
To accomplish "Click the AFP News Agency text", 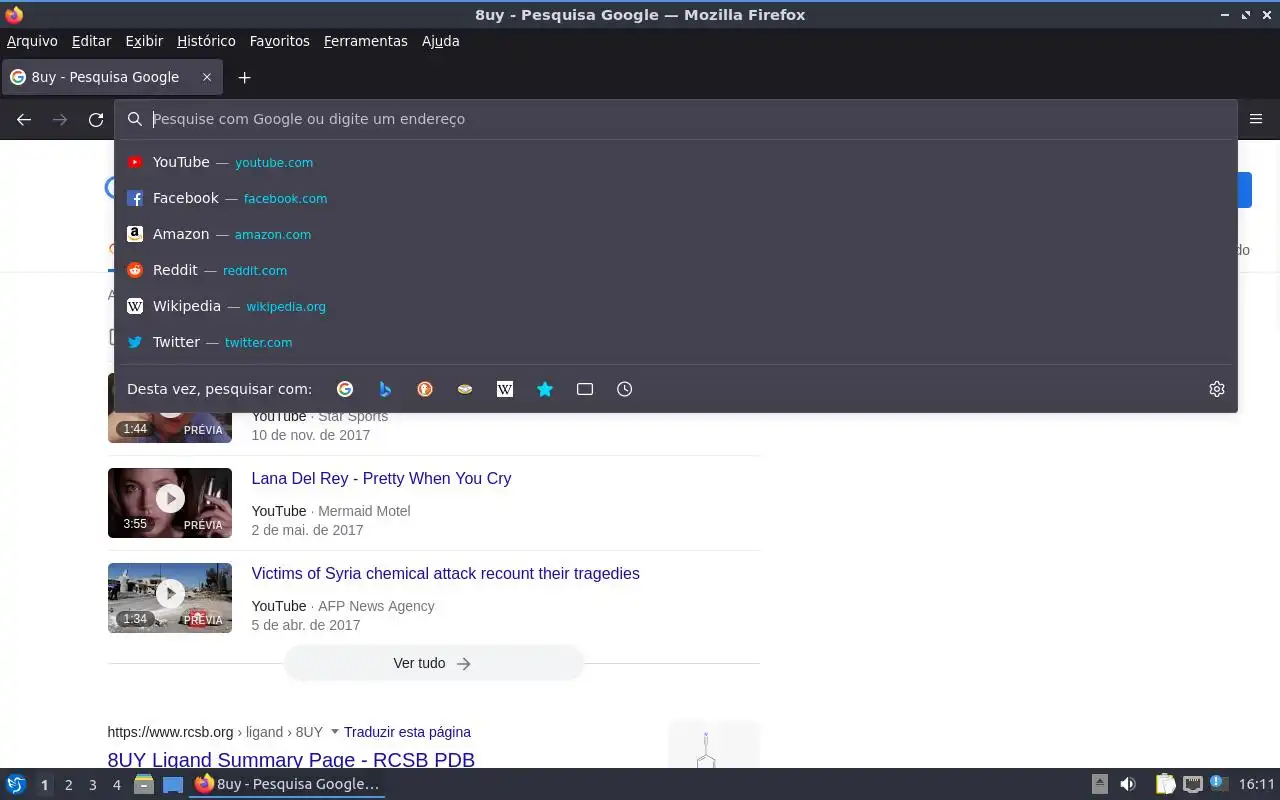I will click(376, 606).
